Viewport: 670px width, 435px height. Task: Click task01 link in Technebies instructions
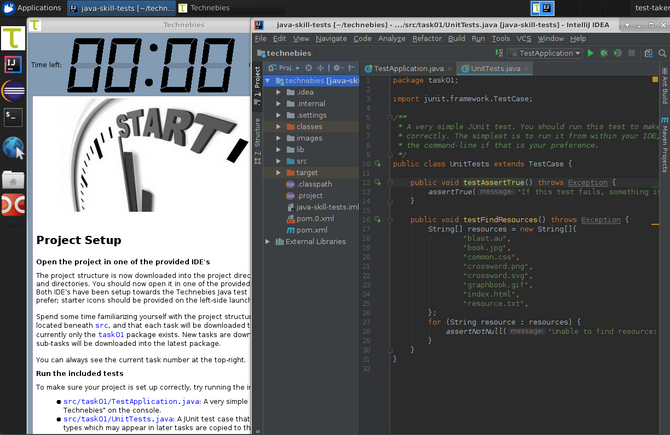(111, 335)
